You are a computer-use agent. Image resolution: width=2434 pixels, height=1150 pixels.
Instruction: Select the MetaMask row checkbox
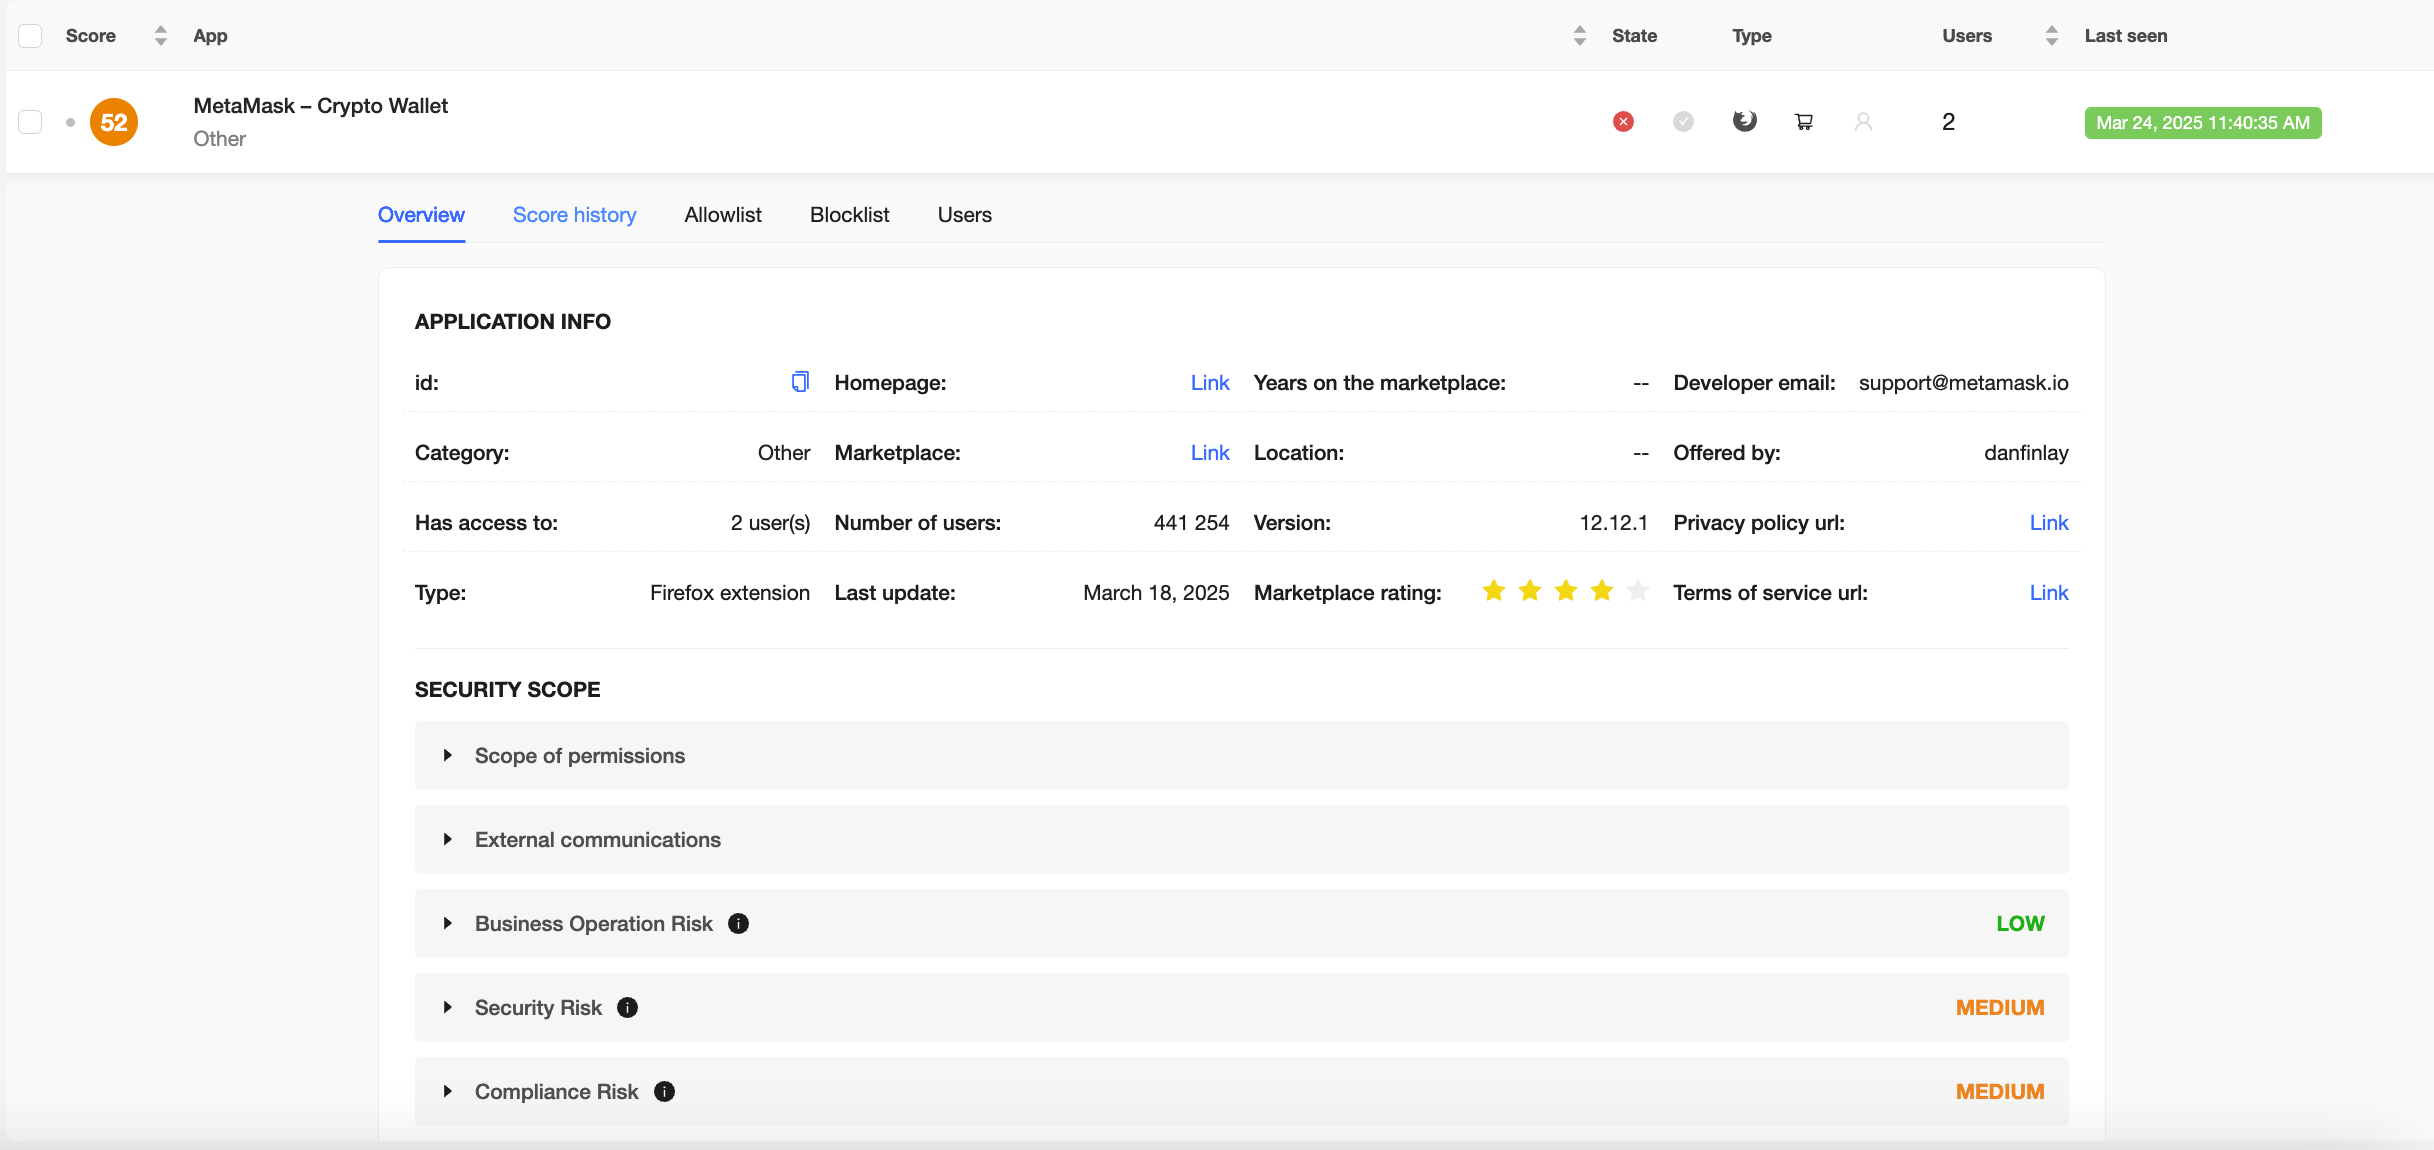31,121
